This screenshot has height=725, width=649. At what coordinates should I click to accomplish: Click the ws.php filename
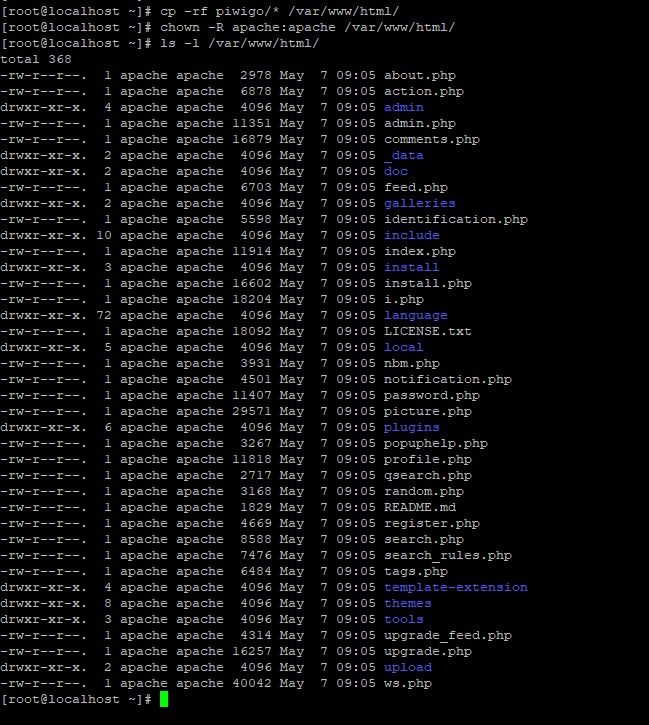408,683
